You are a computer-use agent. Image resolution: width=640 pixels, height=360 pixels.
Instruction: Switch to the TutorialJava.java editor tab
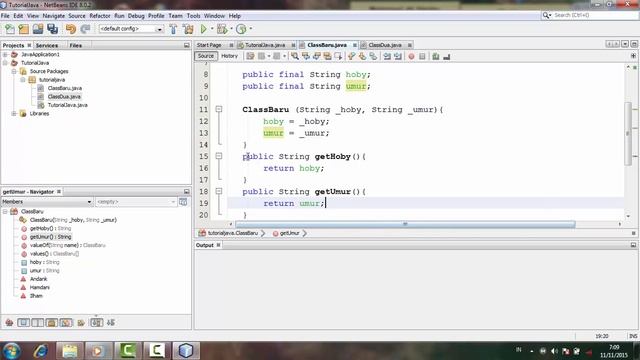[265, 45]
